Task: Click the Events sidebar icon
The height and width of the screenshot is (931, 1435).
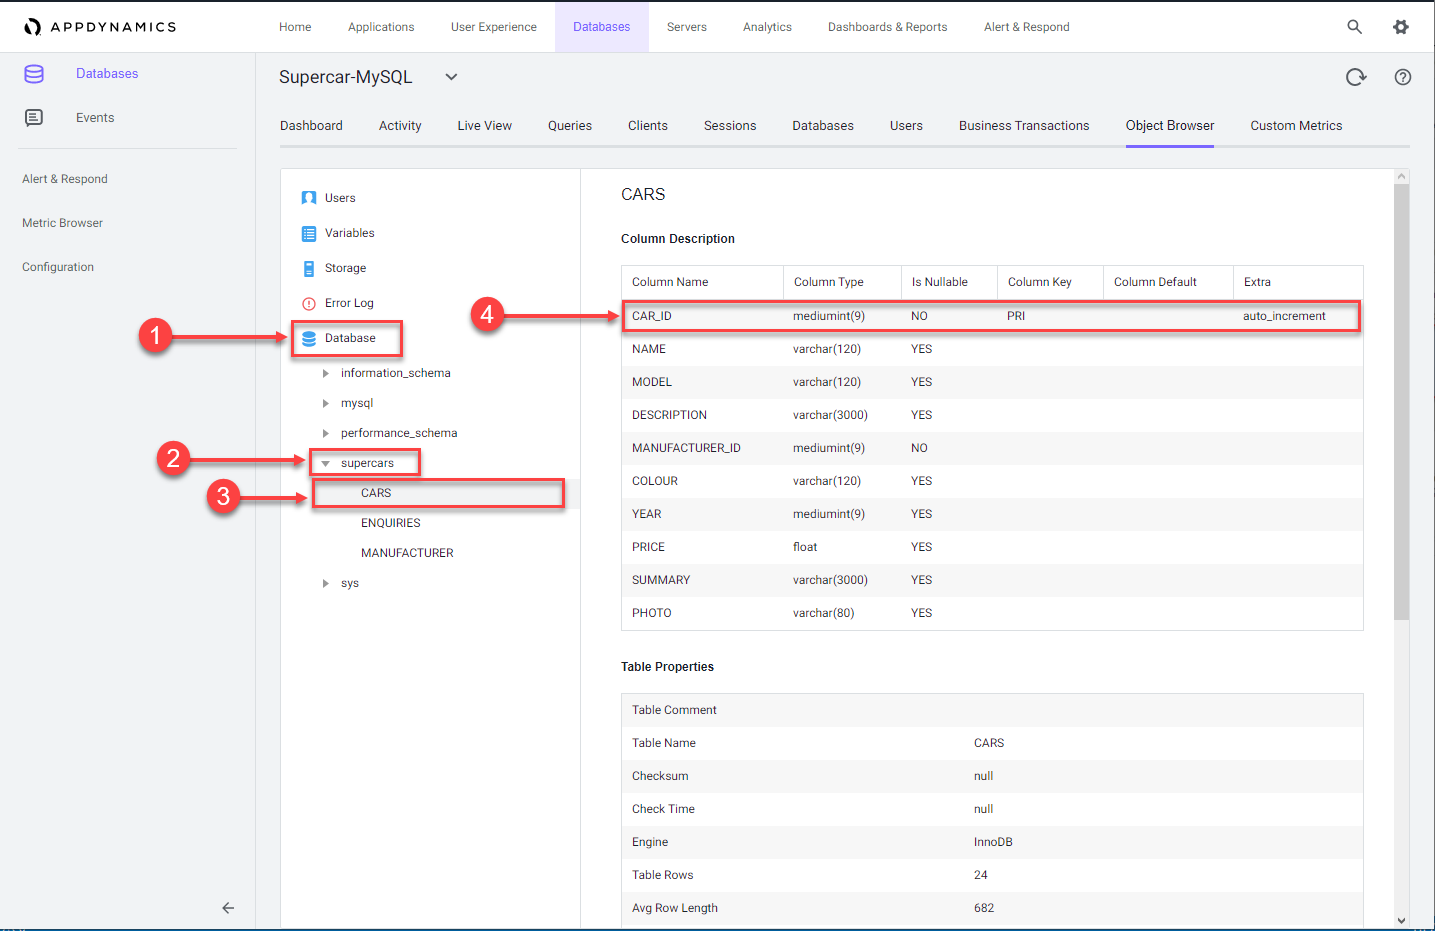Action: pos(34,118)
